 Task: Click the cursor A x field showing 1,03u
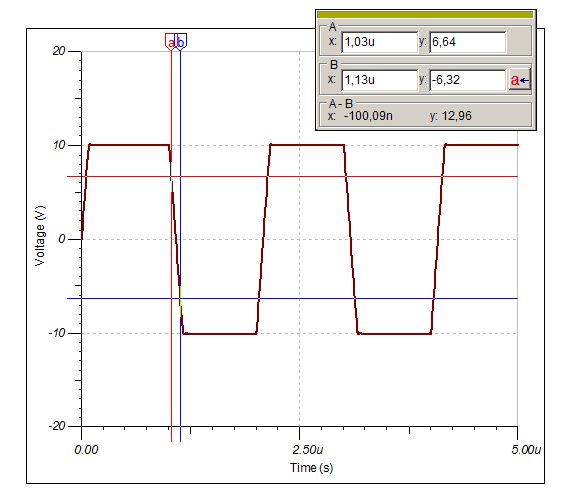point(380,42)
